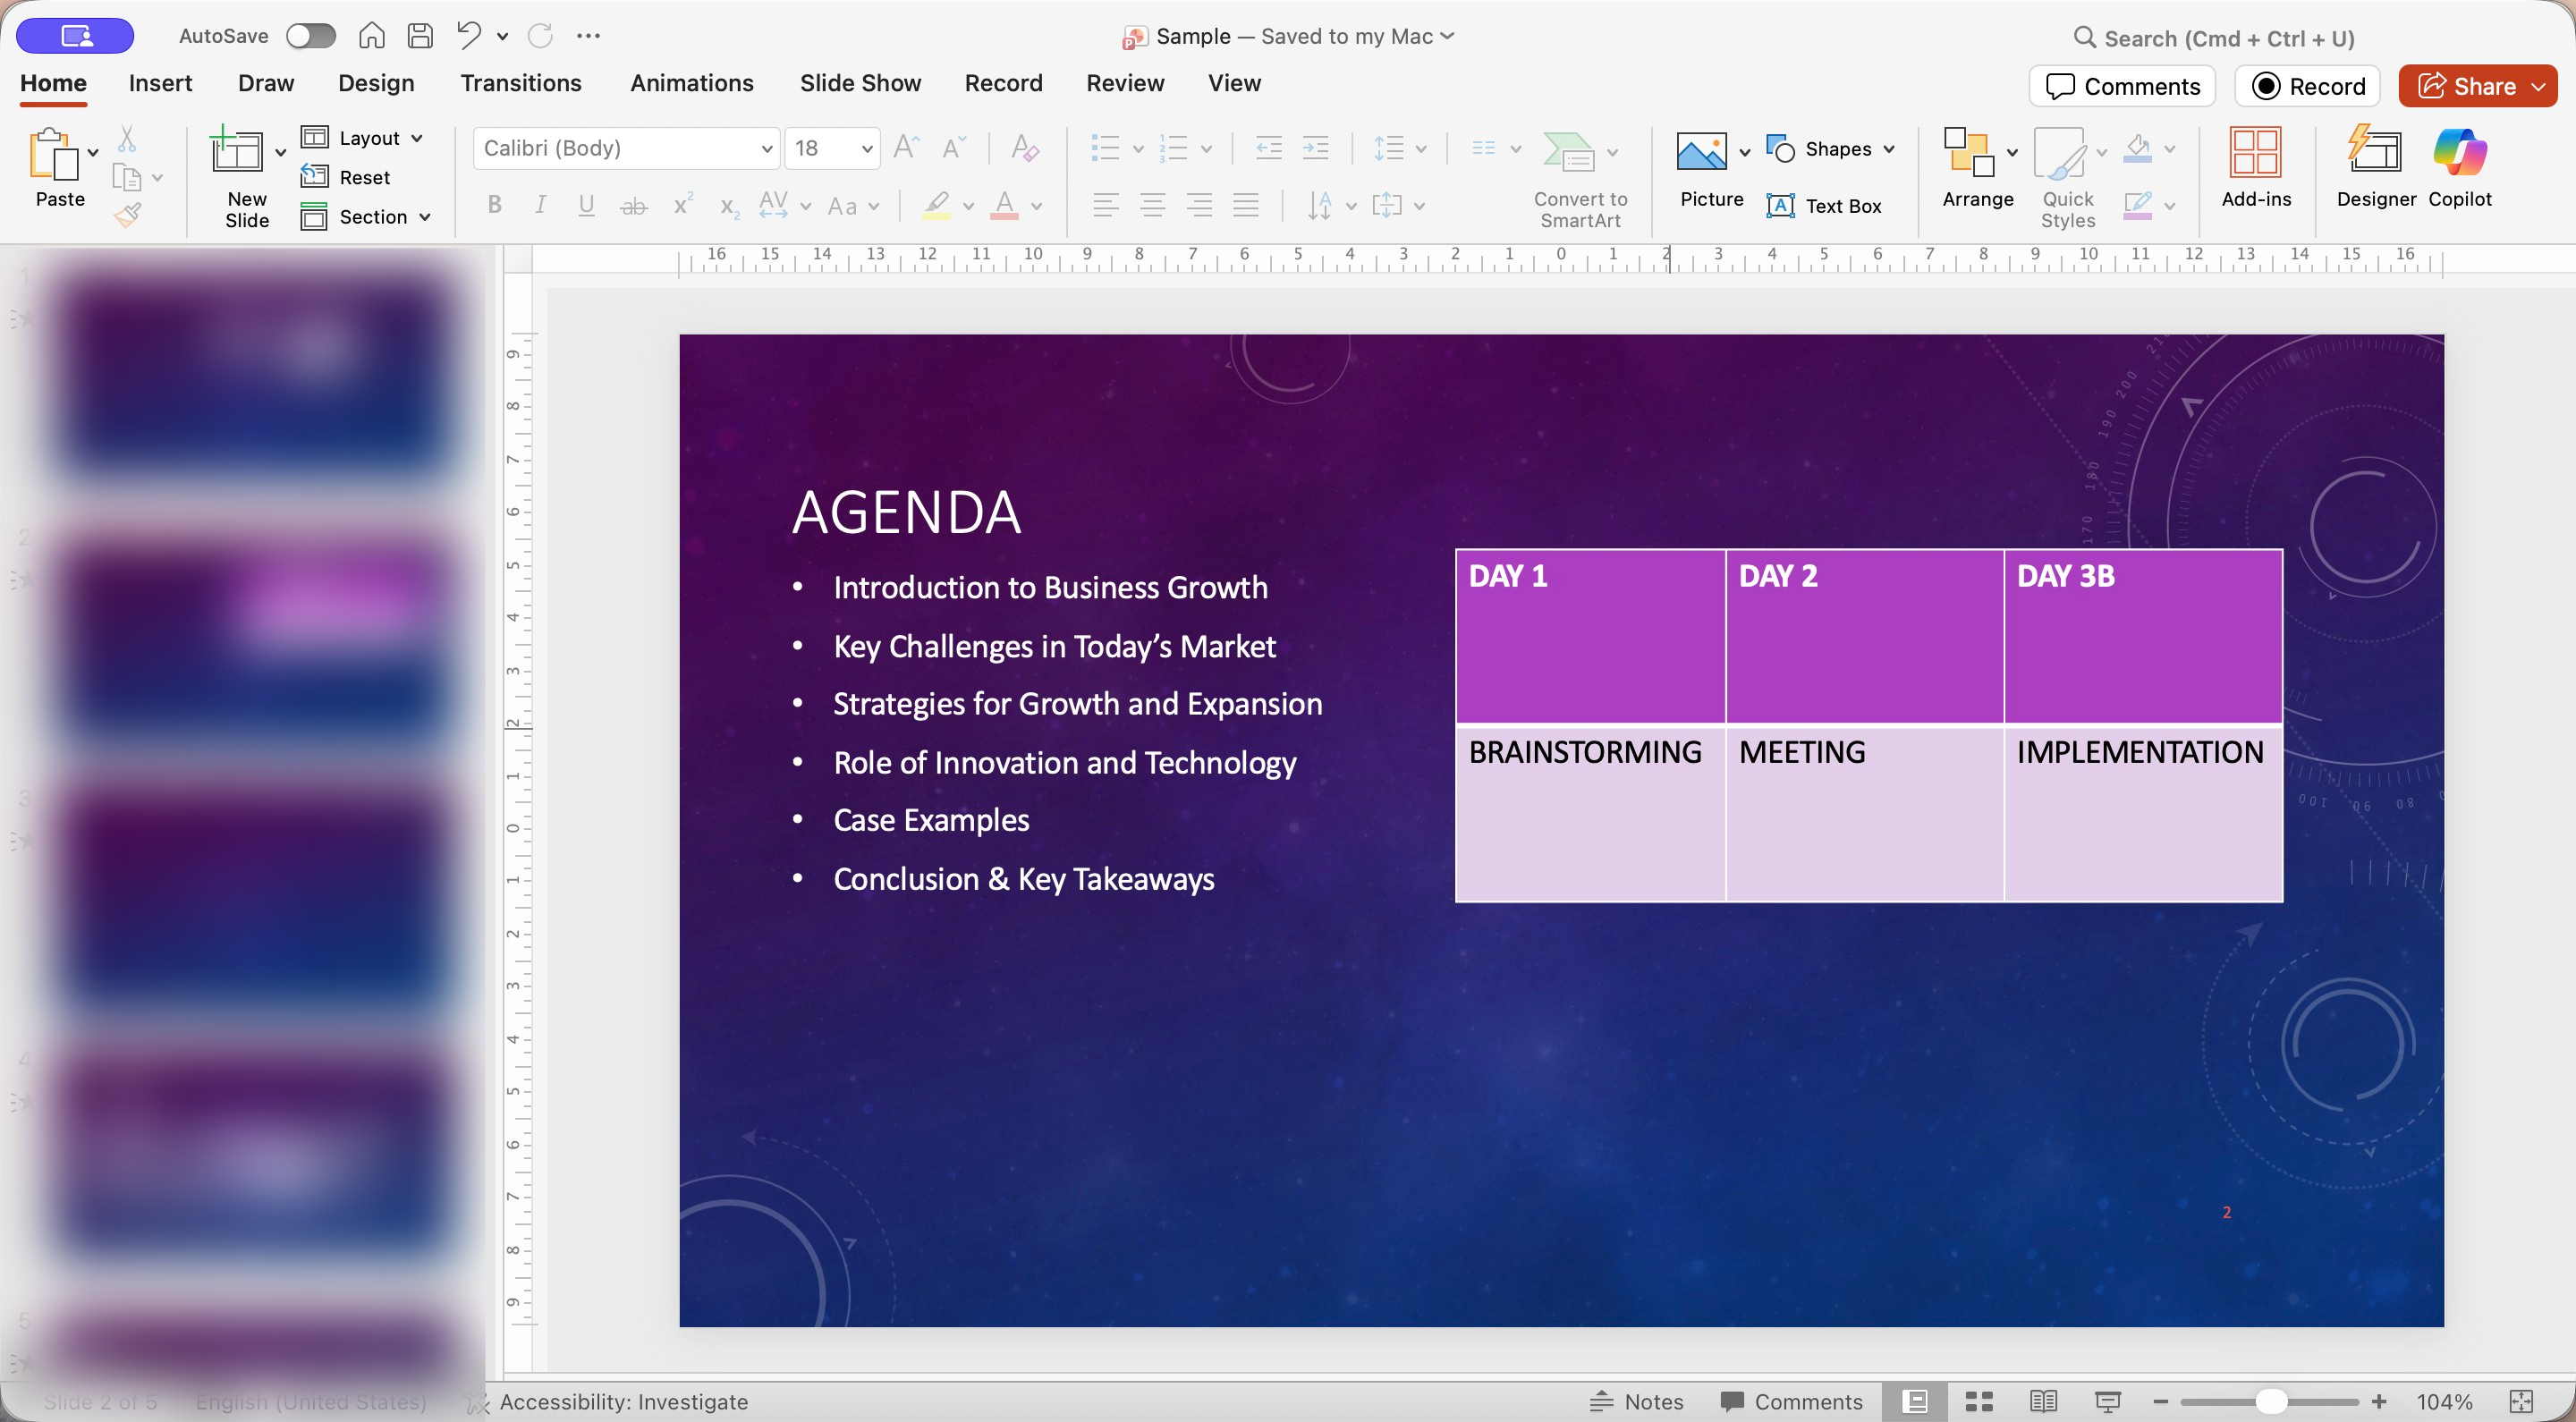Viewport: 2576px width, 1422px height.
Task: Switch to Slide Sorter view icon
Action: click(1979, 1401)
